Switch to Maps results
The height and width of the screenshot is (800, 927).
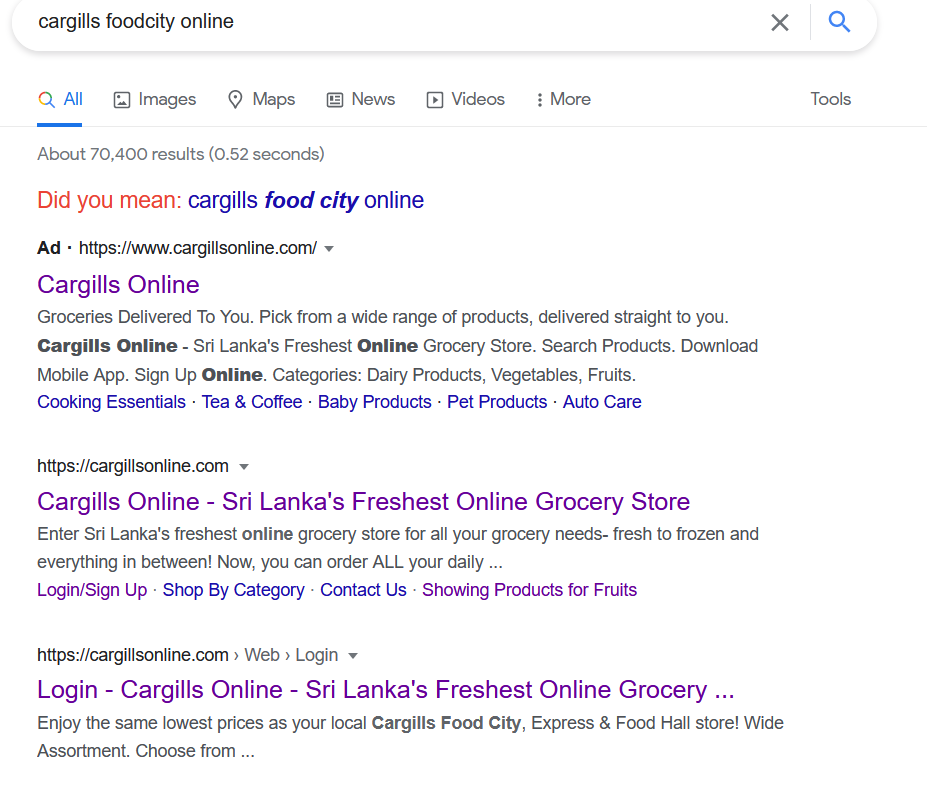click(x=261, y=99)
